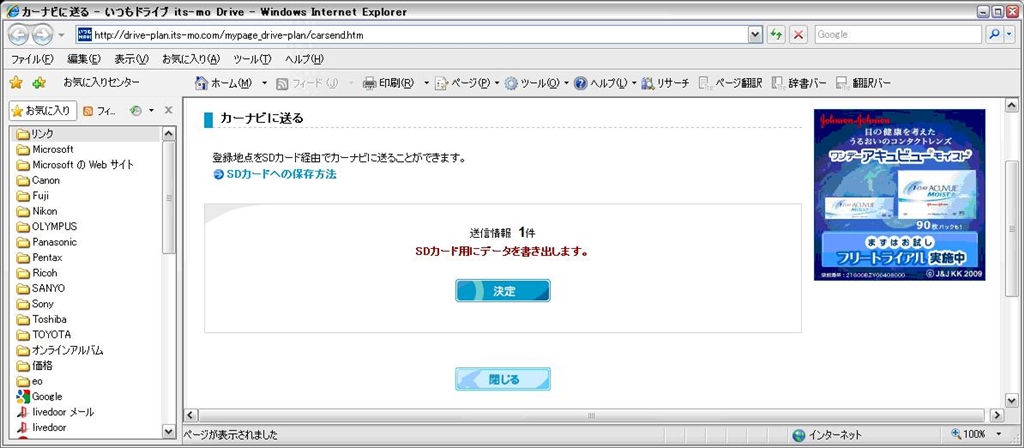Viewport: 1024px width, 448px height.
Task: Refresh the page using the green arrows icon
Action: tap(776, 35)
